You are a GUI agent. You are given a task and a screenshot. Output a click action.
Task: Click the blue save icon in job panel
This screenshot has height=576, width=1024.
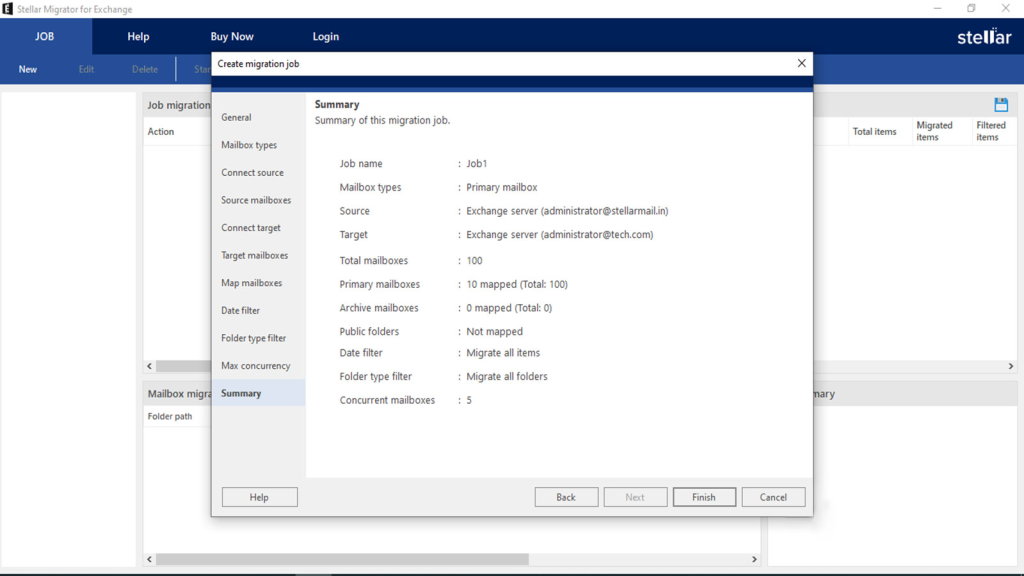pyautogui.click(x=1001, y=105)
